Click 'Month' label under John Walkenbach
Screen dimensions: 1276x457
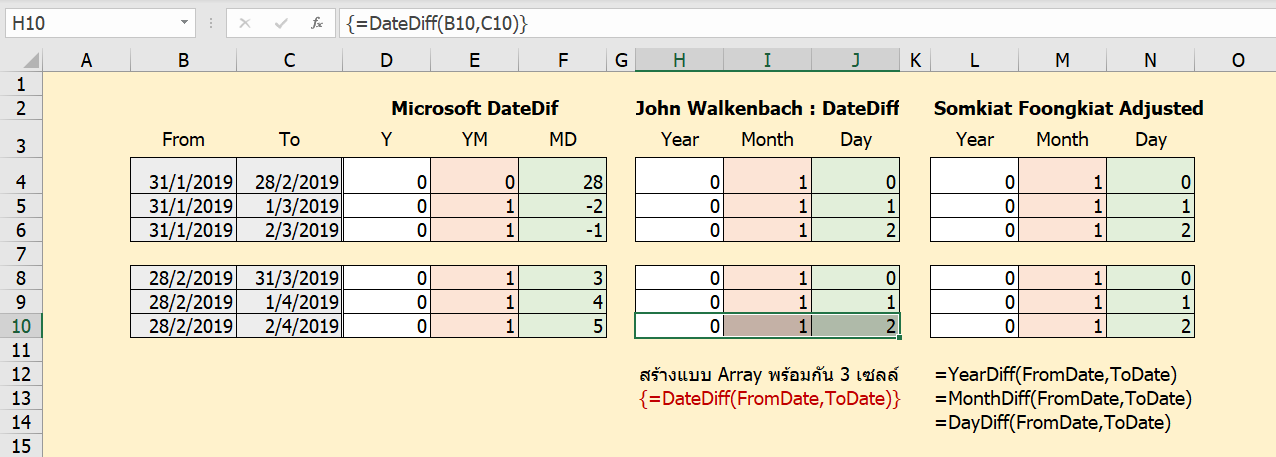767,139
